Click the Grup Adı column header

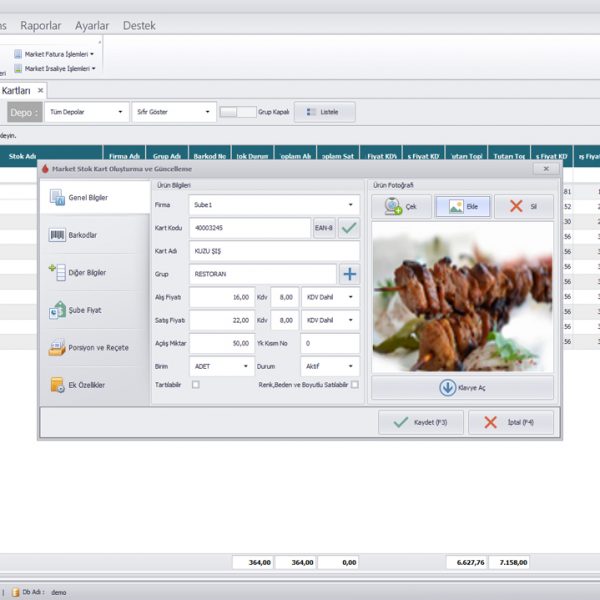[x=167, y=156]
